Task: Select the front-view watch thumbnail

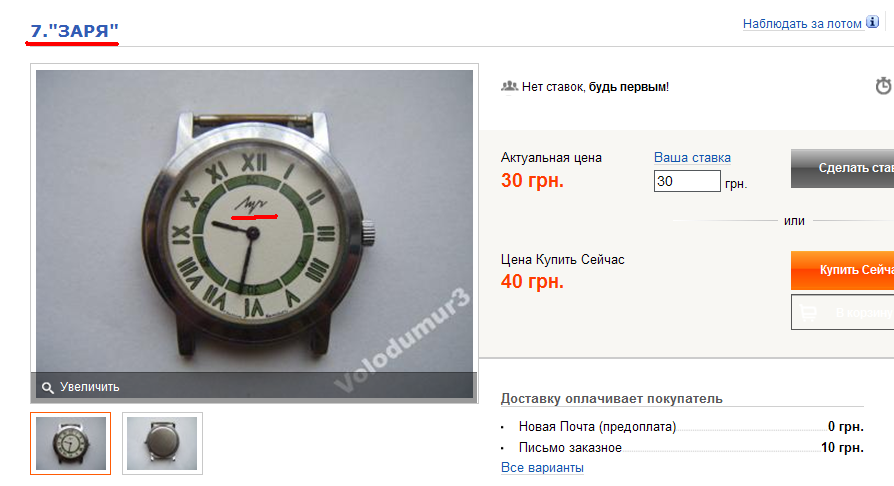Action: click(x=71, y=443)
